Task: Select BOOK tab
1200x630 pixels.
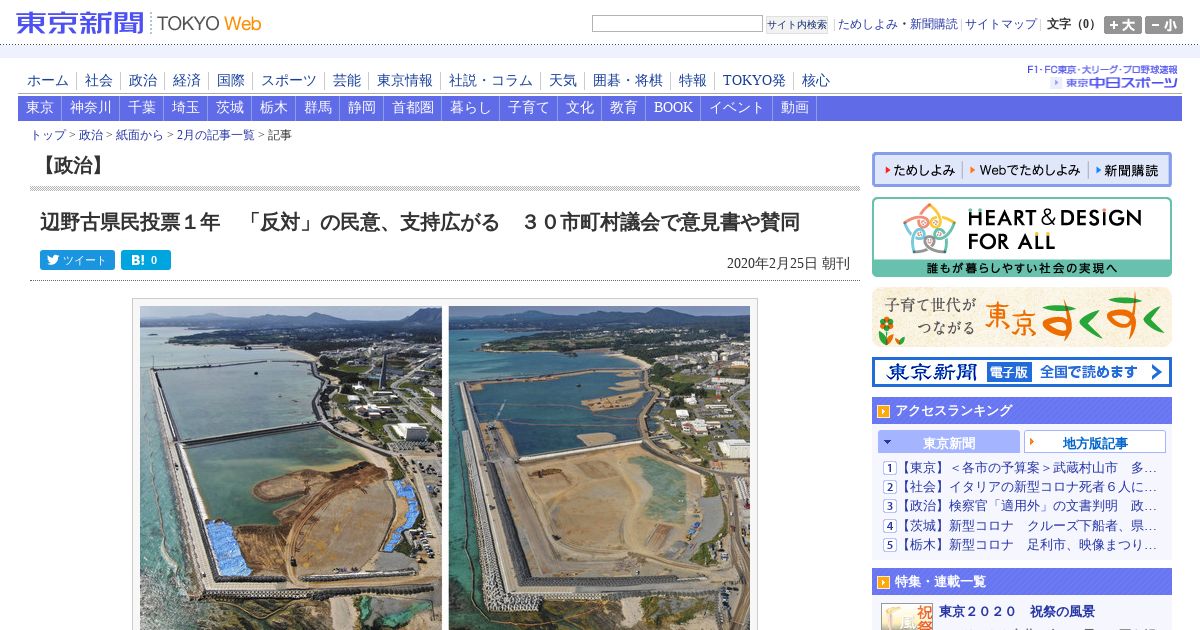Action: pyautogui.click(x=674, y=108)
